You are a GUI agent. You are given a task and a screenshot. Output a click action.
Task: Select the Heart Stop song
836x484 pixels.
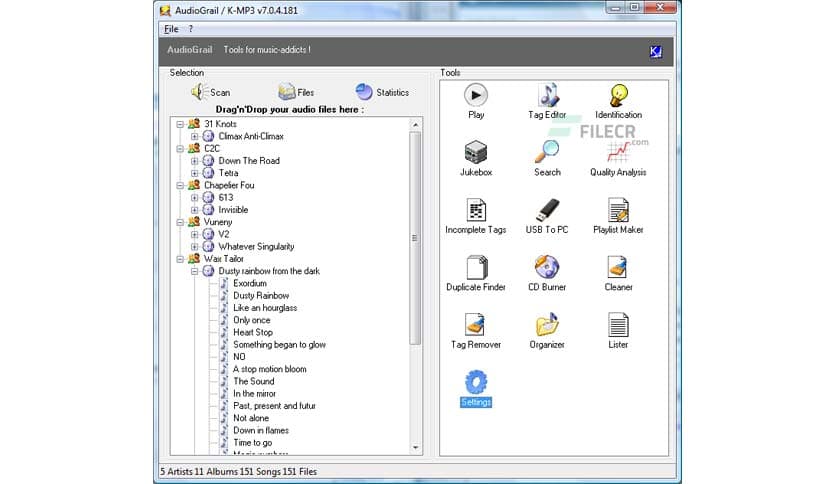(253, 333)
